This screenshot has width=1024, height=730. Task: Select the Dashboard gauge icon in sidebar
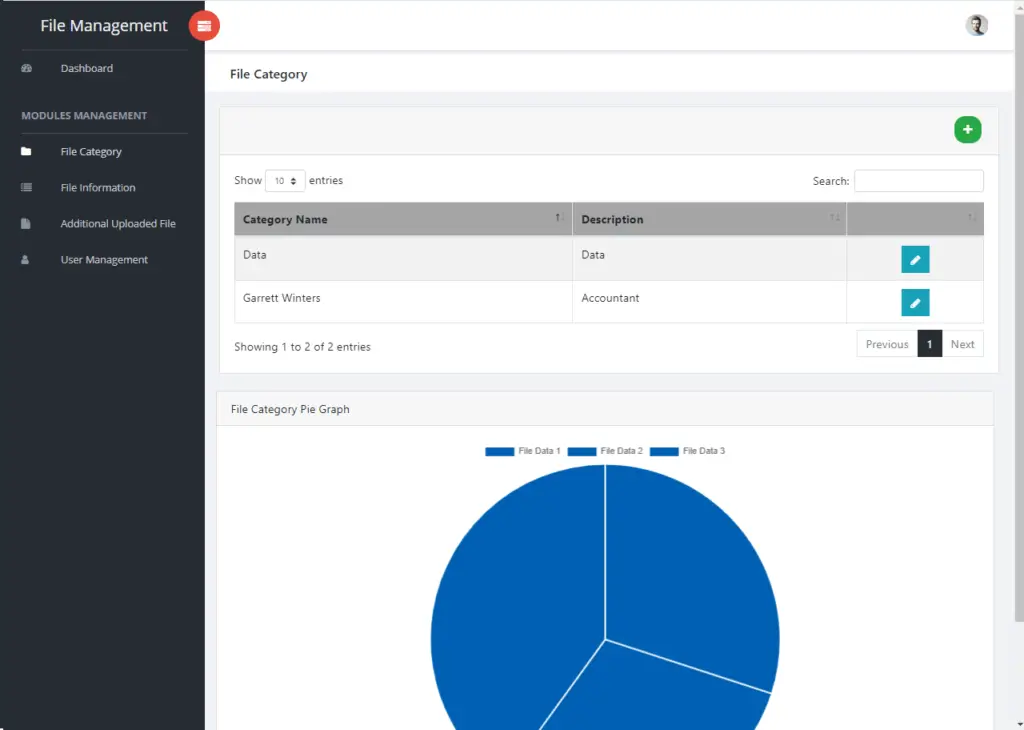[x=24, y=68]
